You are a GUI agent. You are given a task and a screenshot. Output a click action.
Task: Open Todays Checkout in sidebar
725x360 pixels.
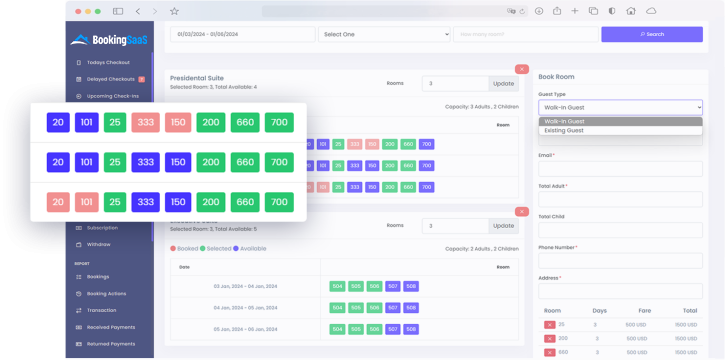coord(108,62)
